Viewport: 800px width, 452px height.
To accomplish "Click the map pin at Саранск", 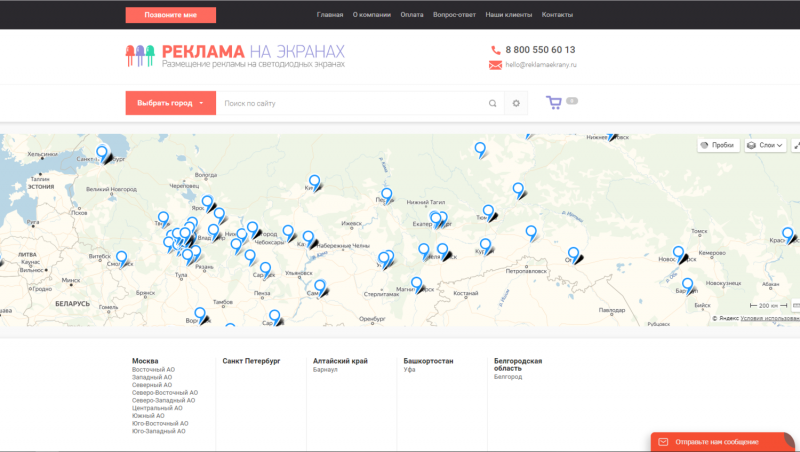I will 265,269.
